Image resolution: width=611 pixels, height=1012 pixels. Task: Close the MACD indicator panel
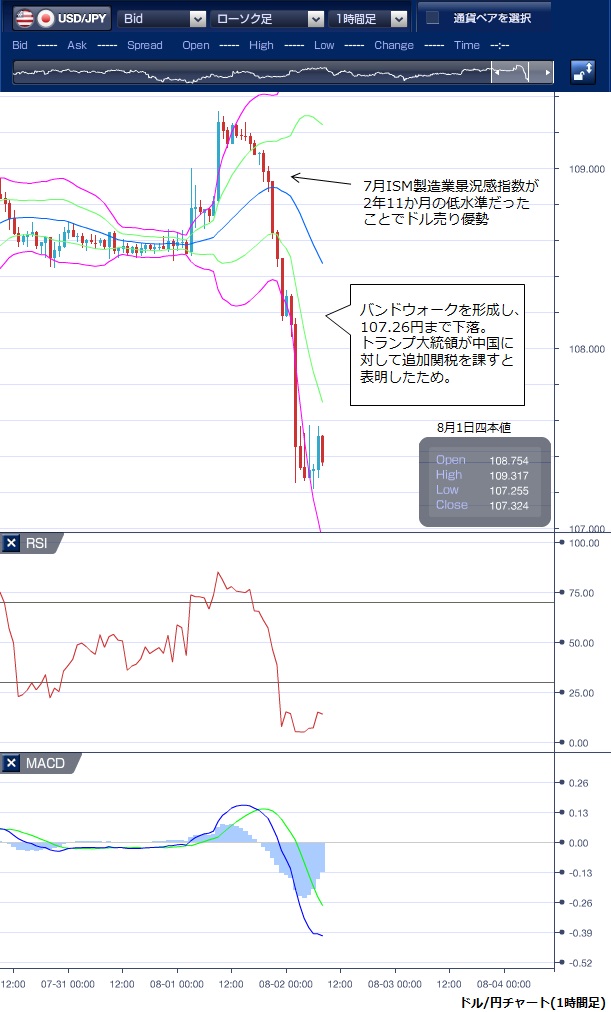(x=12, y=763)
